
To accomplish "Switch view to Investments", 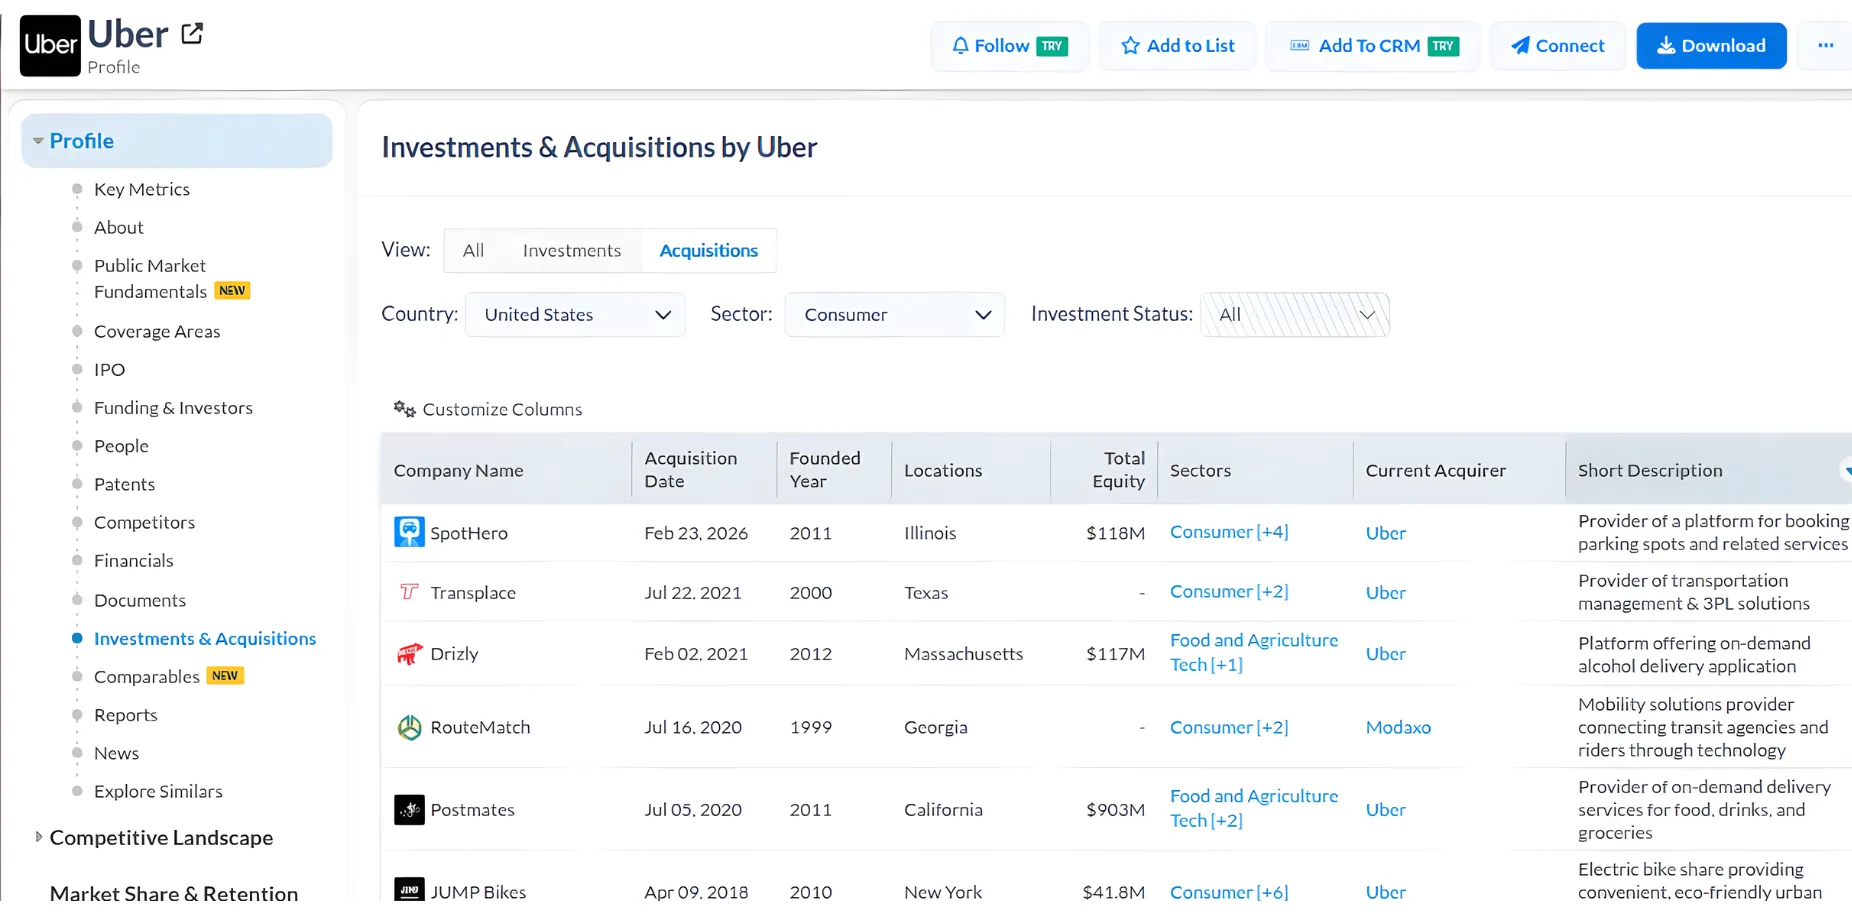I will [571, 251].
